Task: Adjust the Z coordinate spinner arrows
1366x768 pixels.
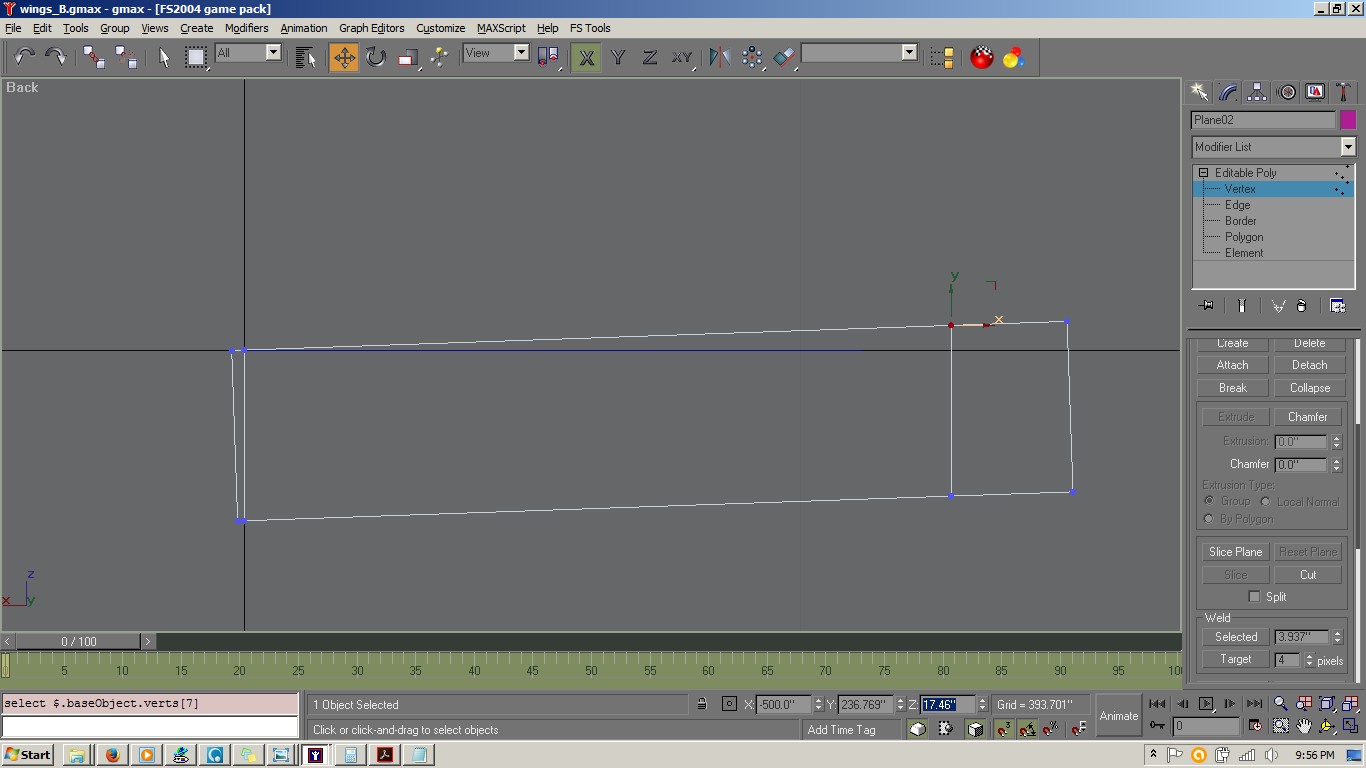Action: 982,704
